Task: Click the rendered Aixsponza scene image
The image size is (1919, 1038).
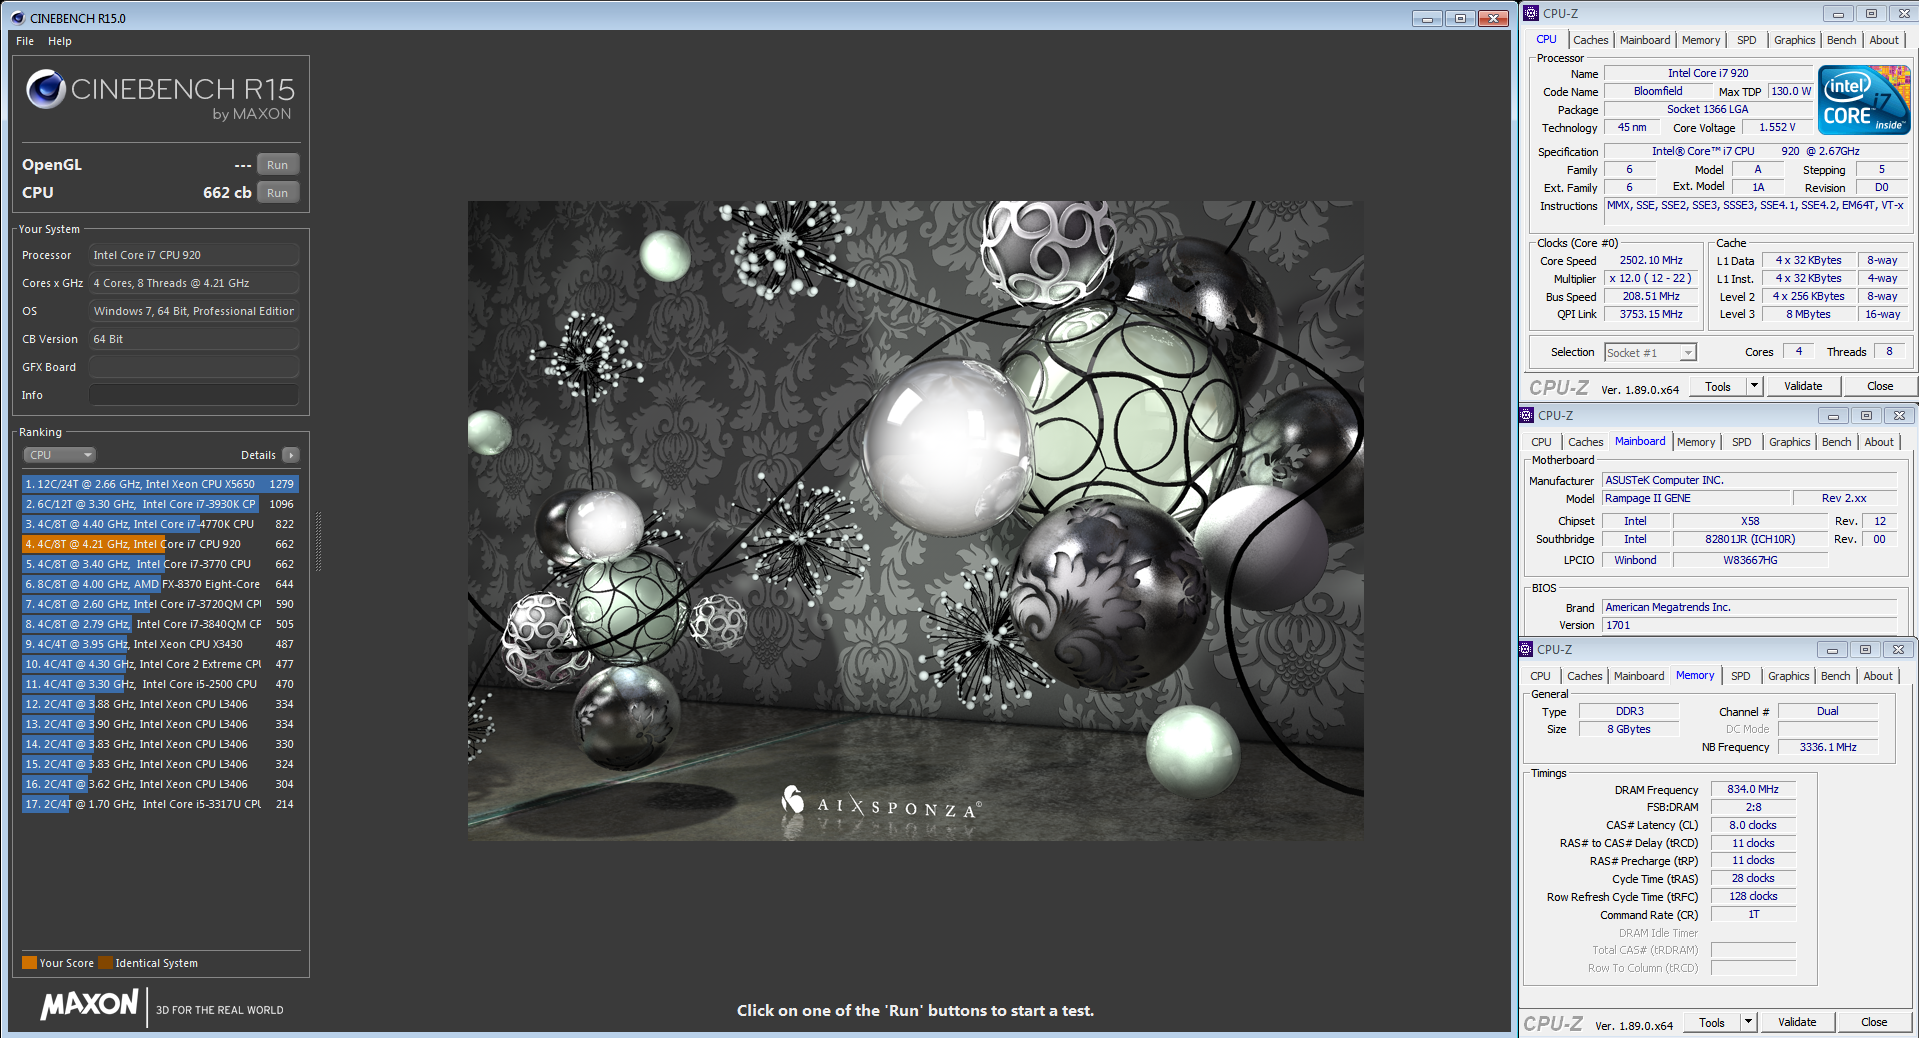Action: point(915,520)
